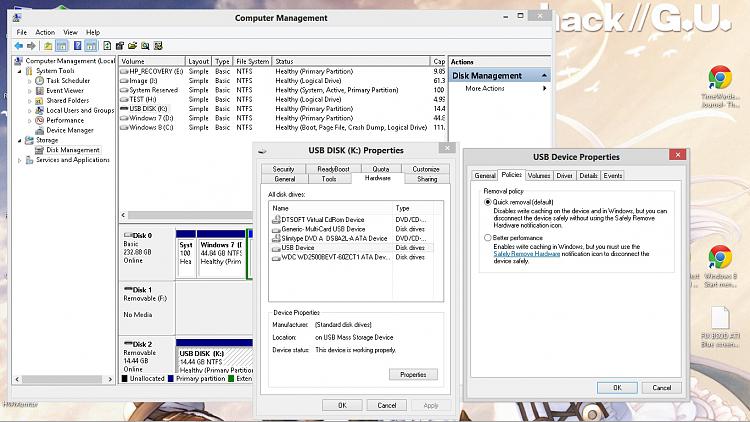Click the last toolbar icon with checkmark grid

pos(158,46)
